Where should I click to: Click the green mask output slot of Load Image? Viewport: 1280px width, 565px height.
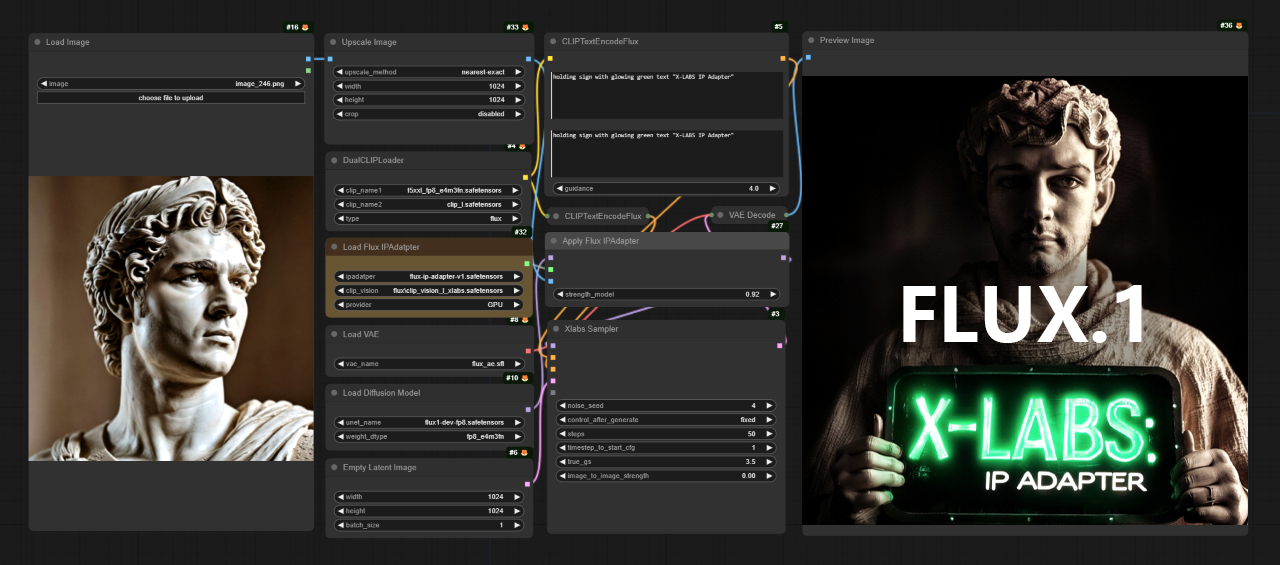click(308, 71)
